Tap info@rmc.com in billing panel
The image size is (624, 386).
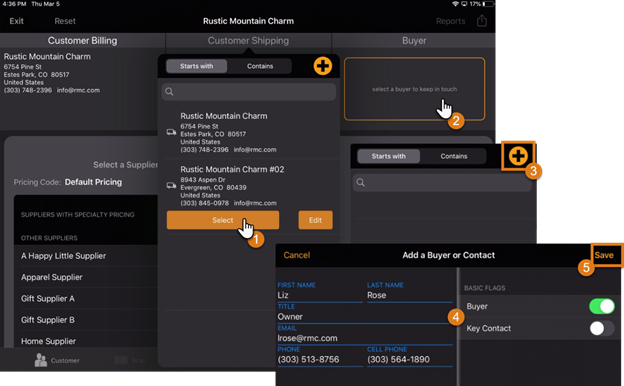point(78,90)
